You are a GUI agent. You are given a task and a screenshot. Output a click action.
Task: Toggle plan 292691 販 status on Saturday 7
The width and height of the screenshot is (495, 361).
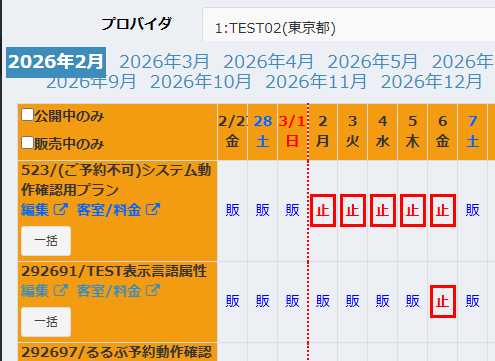pyautogui.click(x=473, y=301)
